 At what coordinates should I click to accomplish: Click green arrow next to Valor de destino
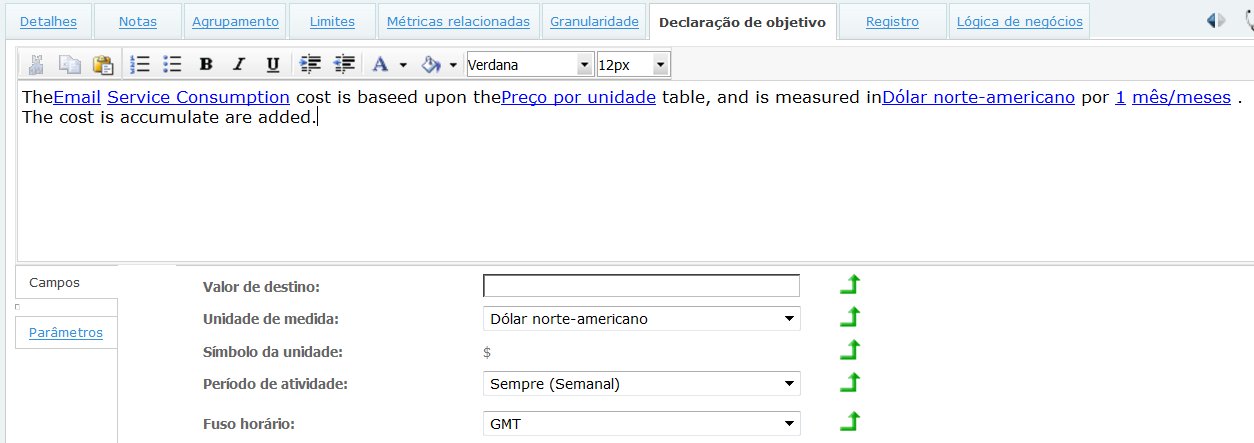(x=849, y=285)
